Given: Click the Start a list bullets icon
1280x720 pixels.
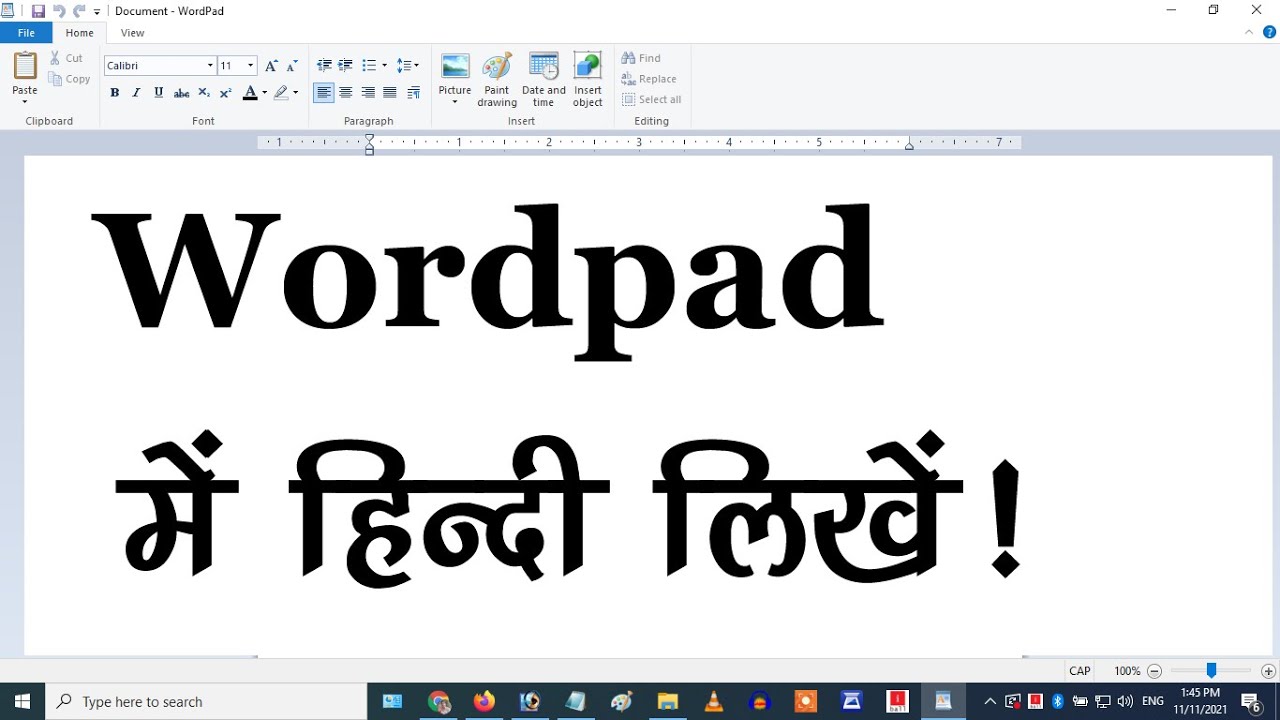Looking at the screenshot, I should coord(369,66).
